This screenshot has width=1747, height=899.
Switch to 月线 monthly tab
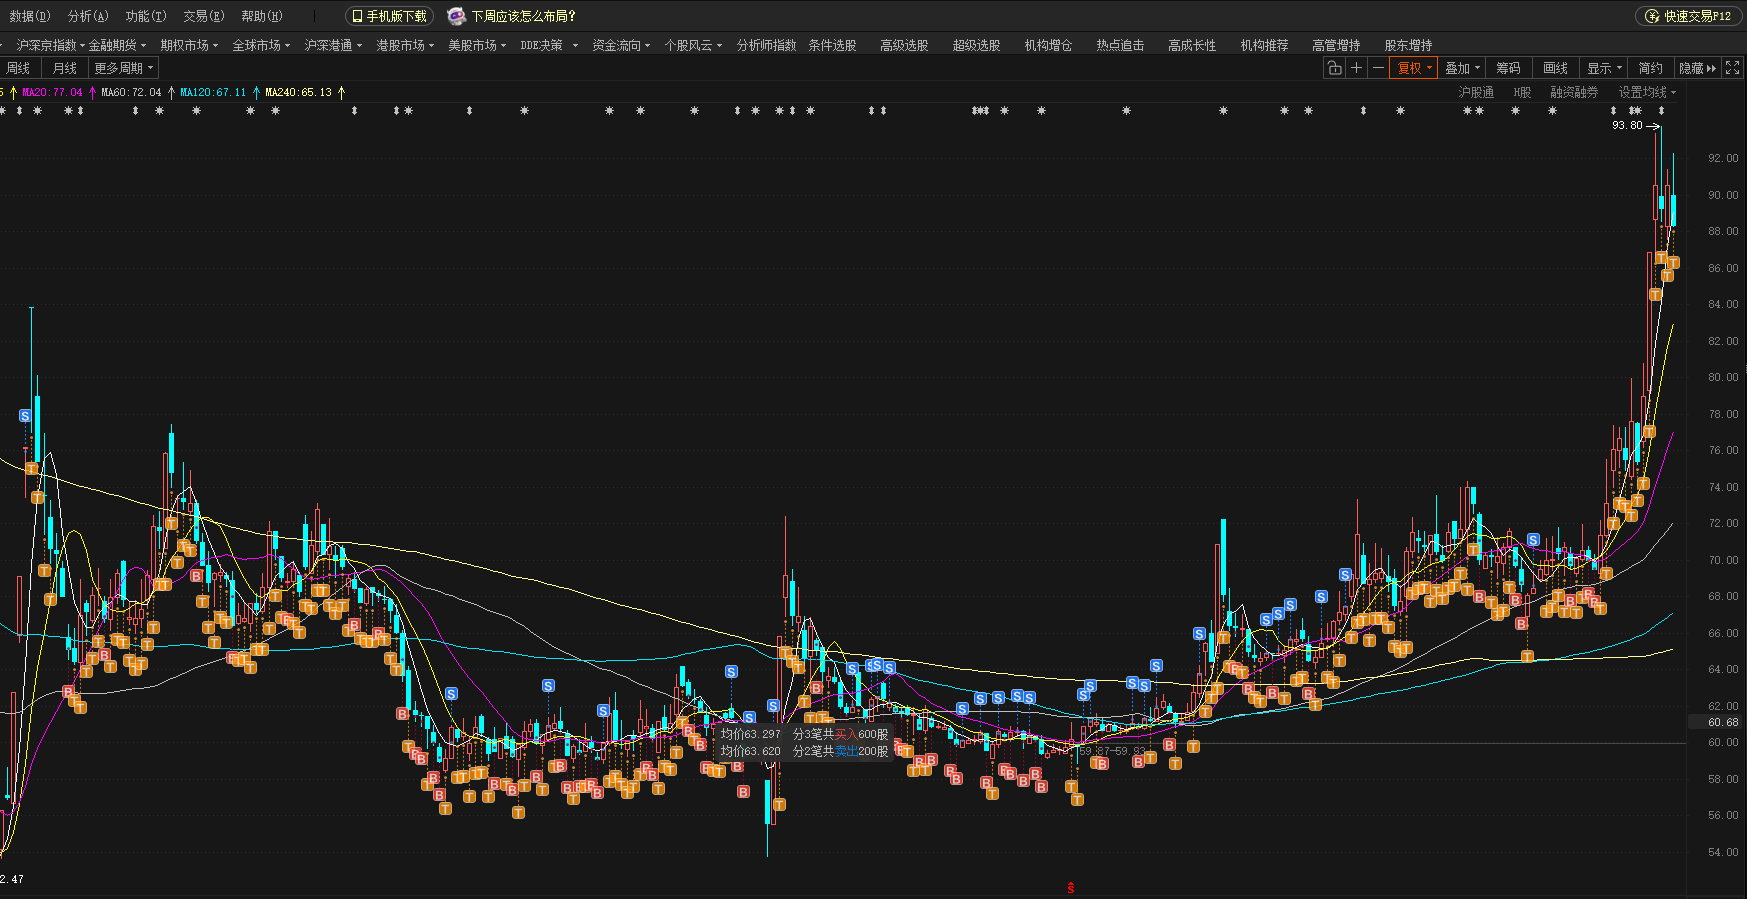pos(65,68)
